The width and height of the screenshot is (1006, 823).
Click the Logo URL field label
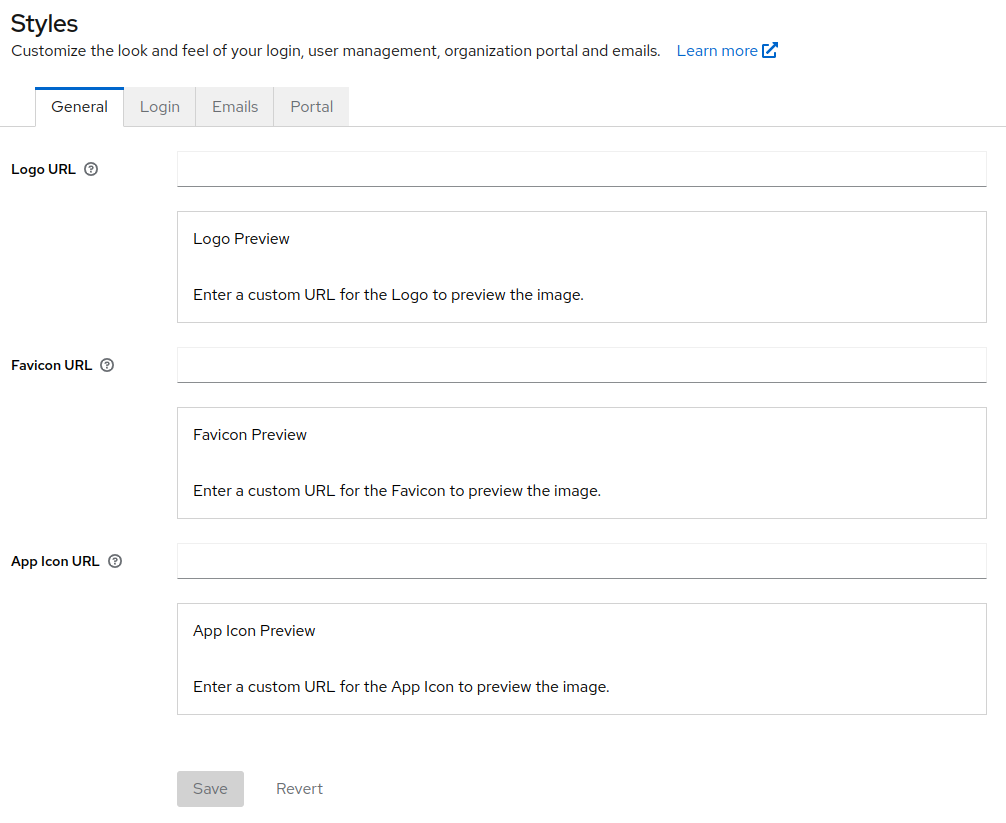[x=43, y=170]
